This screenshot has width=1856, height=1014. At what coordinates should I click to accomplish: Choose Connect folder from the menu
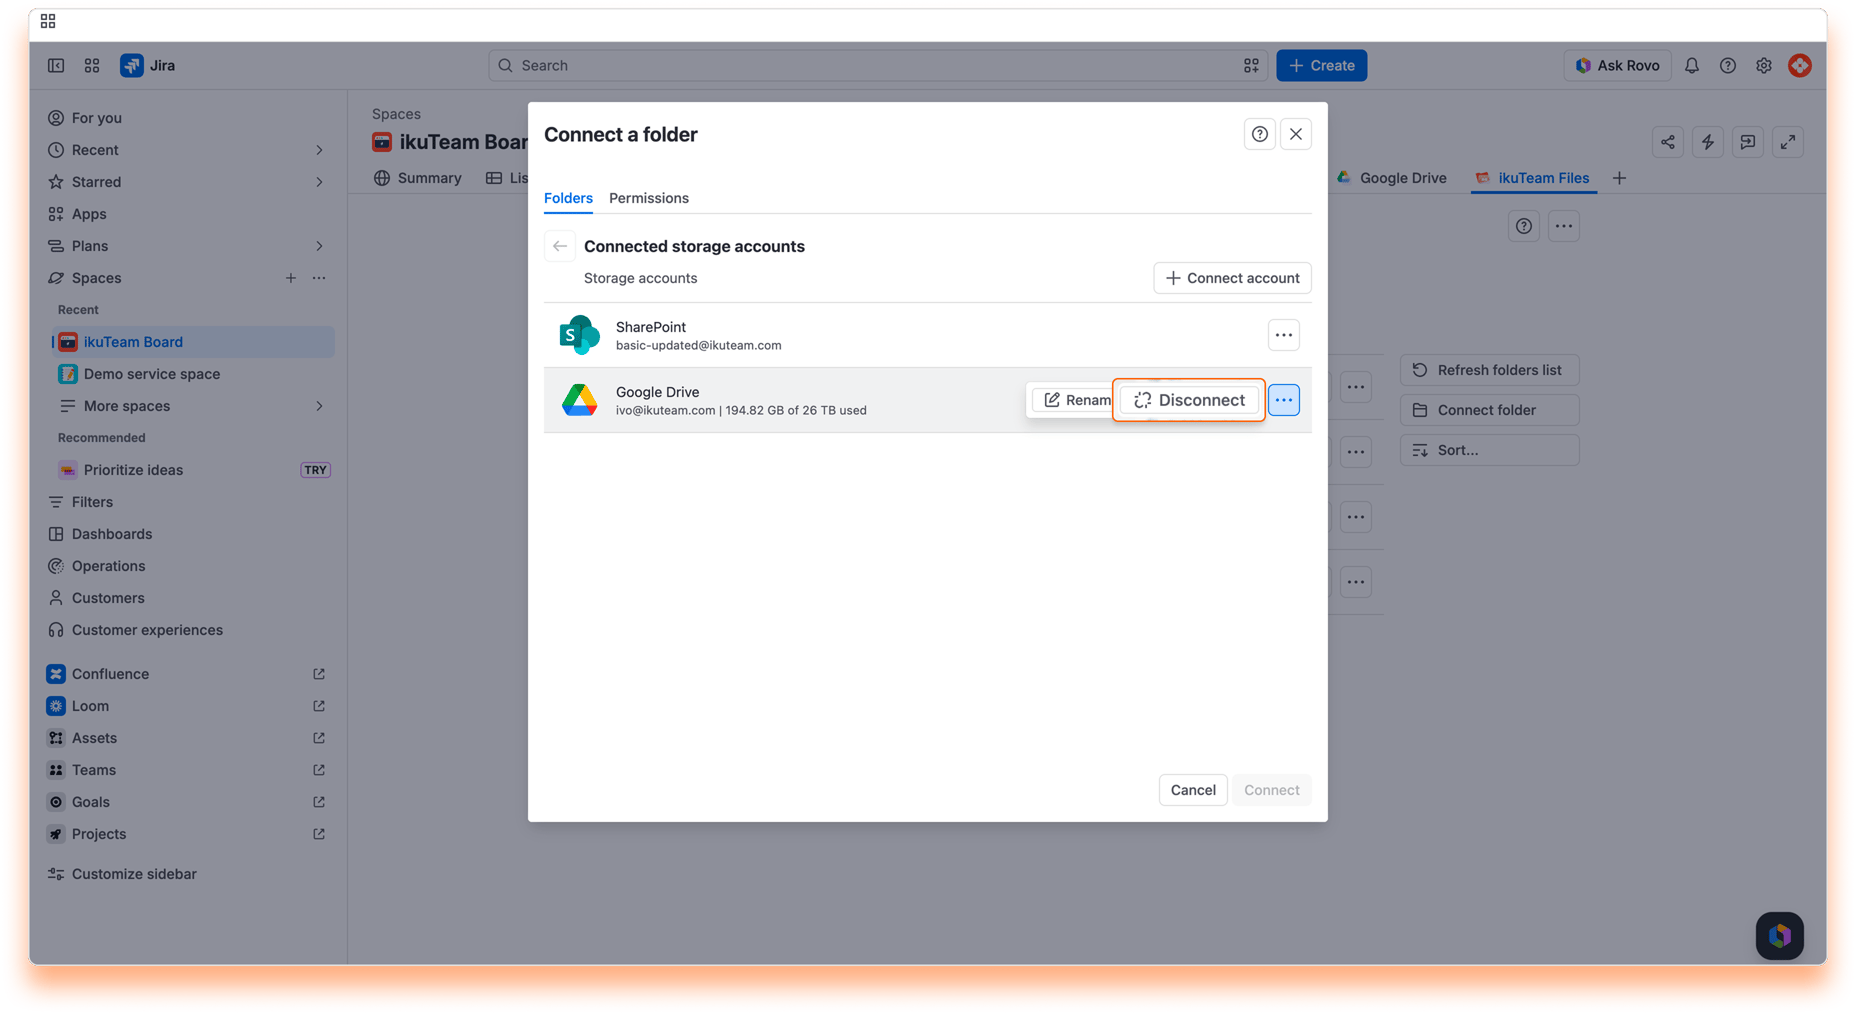(x=1490, y=410)
